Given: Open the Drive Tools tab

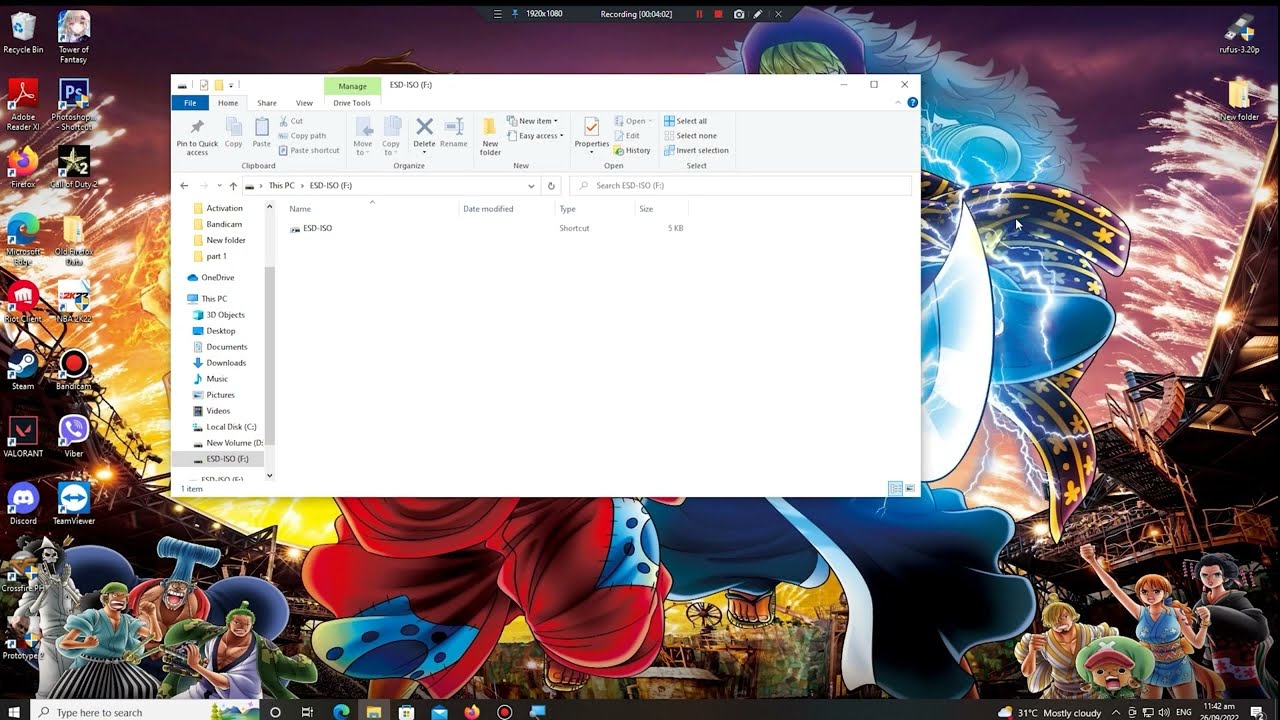Looking at the screenshot, I should (352, 103).
